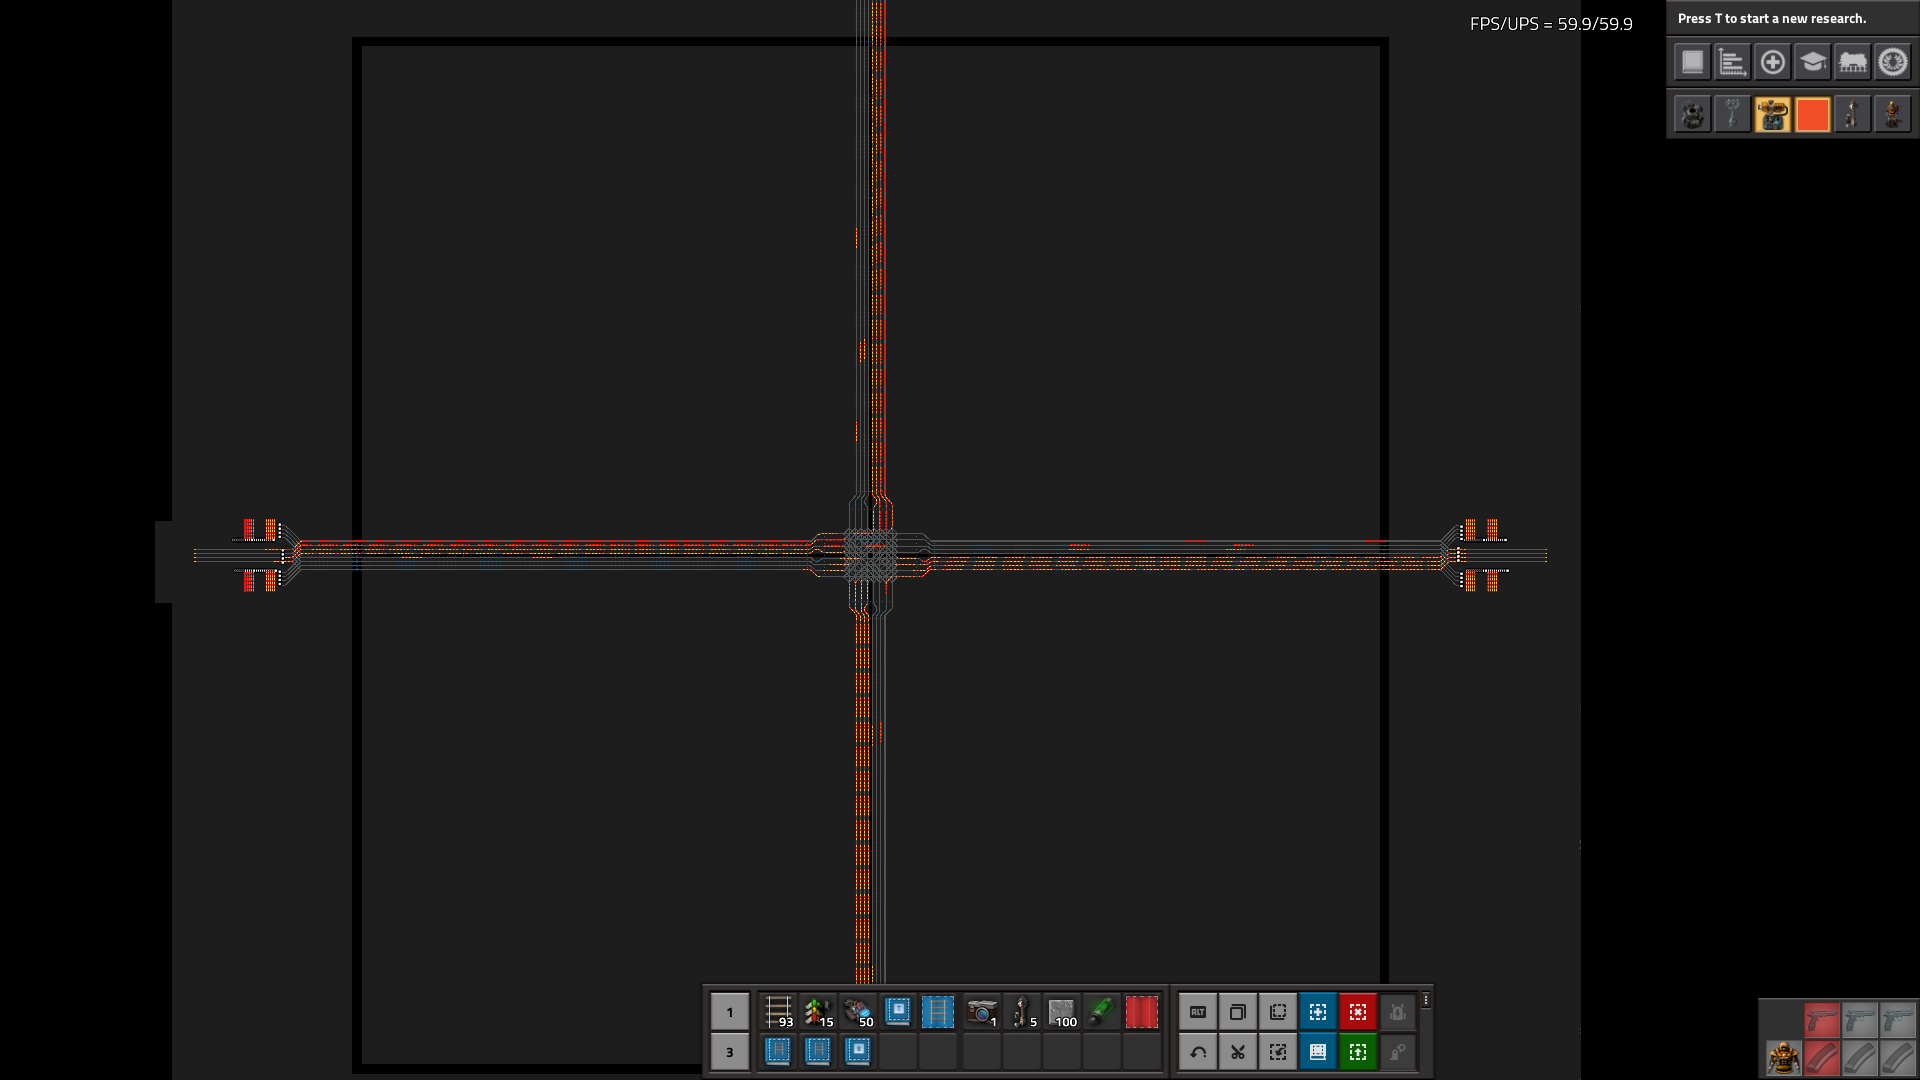Click the cut scissors shortcut tool

[x=1238, y=1052]
